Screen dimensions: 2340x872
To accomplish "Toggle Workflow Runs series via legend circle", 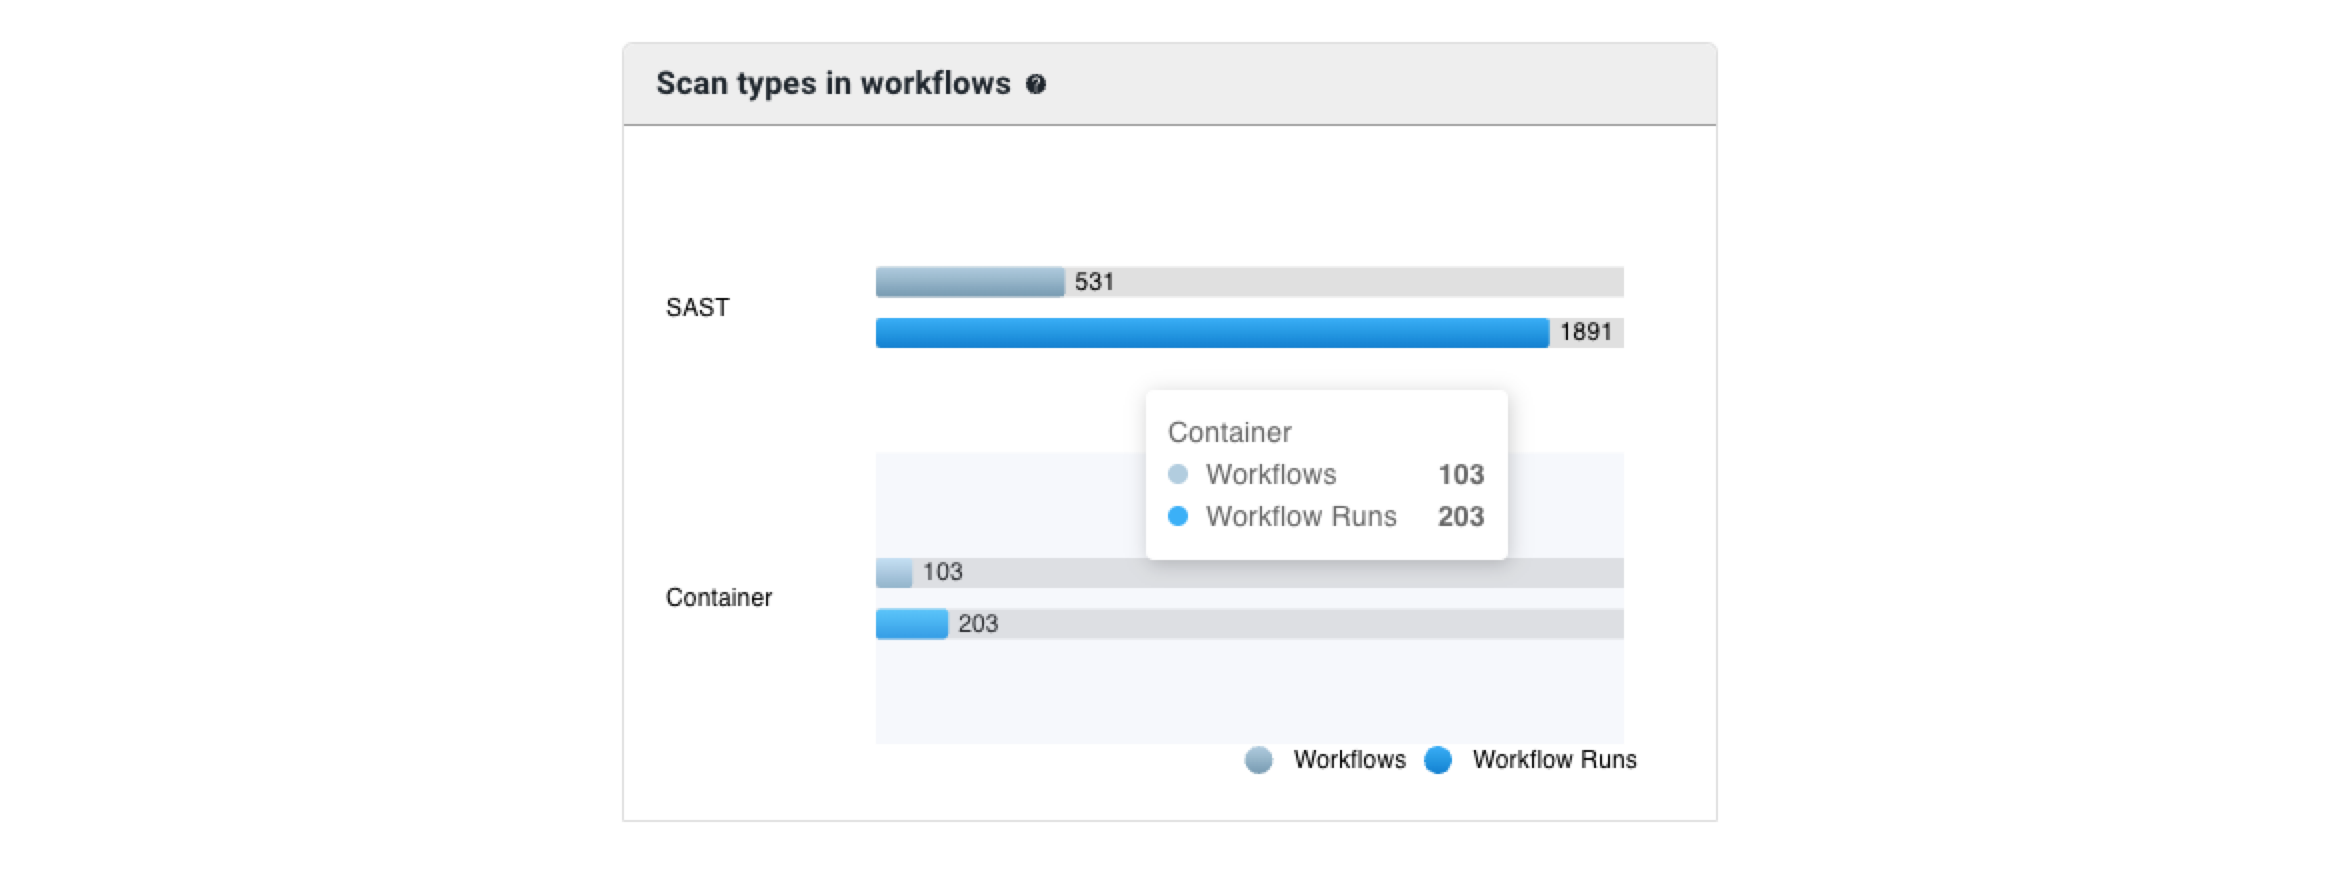I will 1437,760.
